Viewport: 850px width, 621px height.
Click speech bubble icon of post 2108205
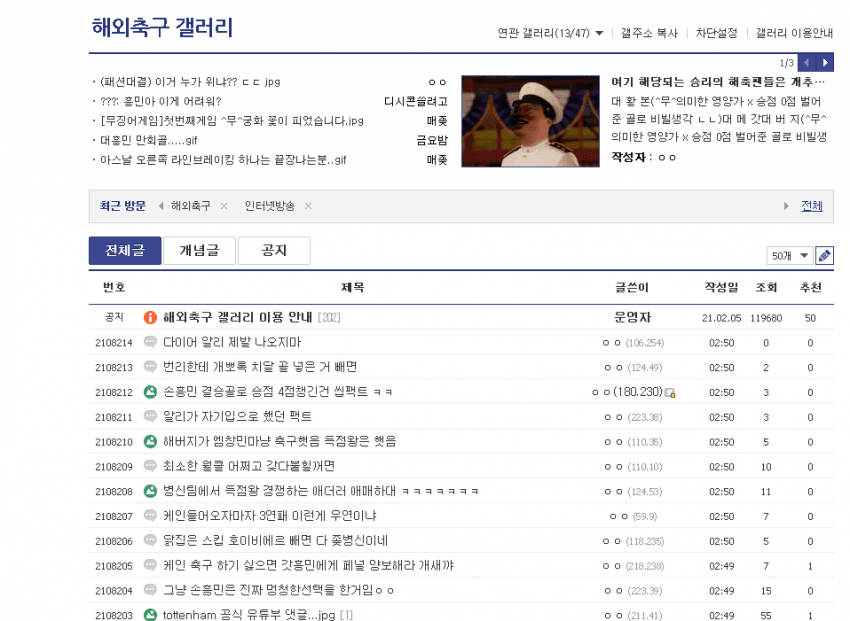click(150, 566)
